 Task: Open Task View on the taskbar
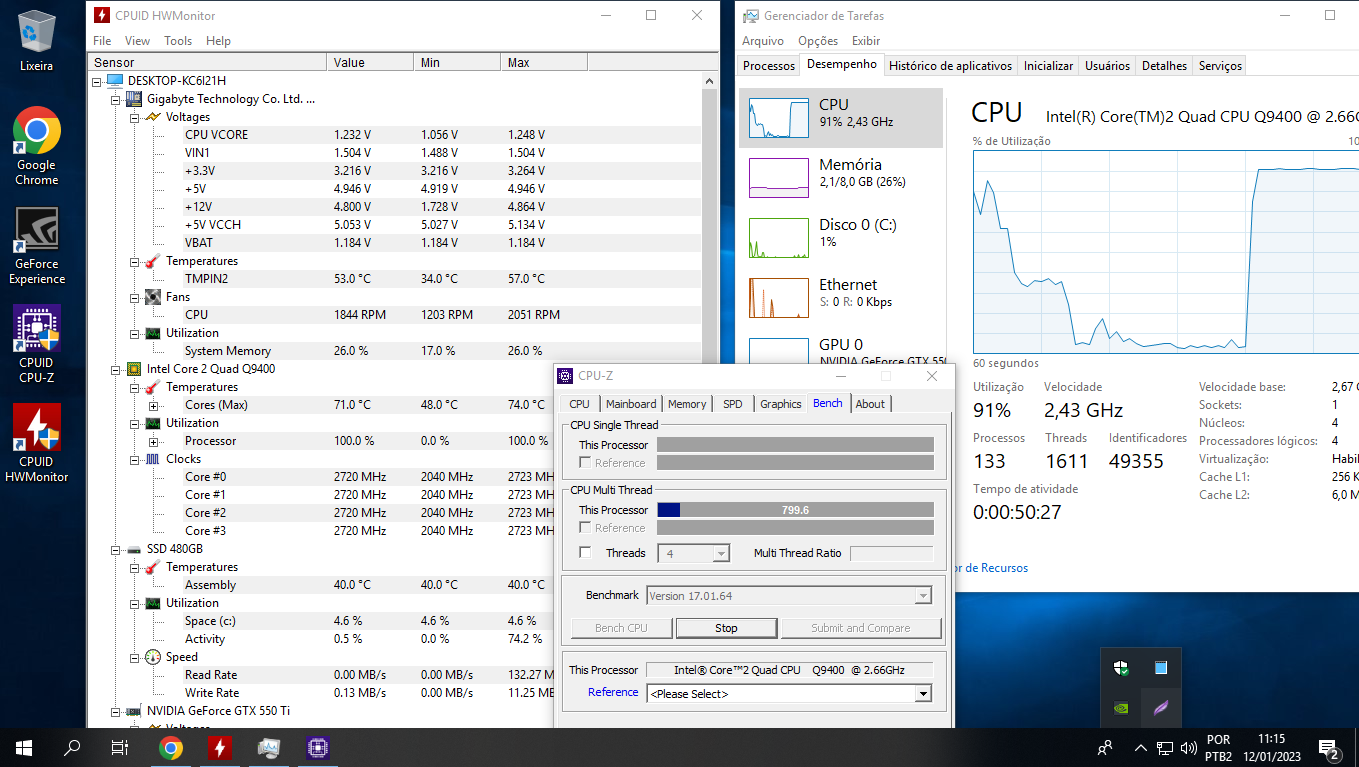click(119, 747)
